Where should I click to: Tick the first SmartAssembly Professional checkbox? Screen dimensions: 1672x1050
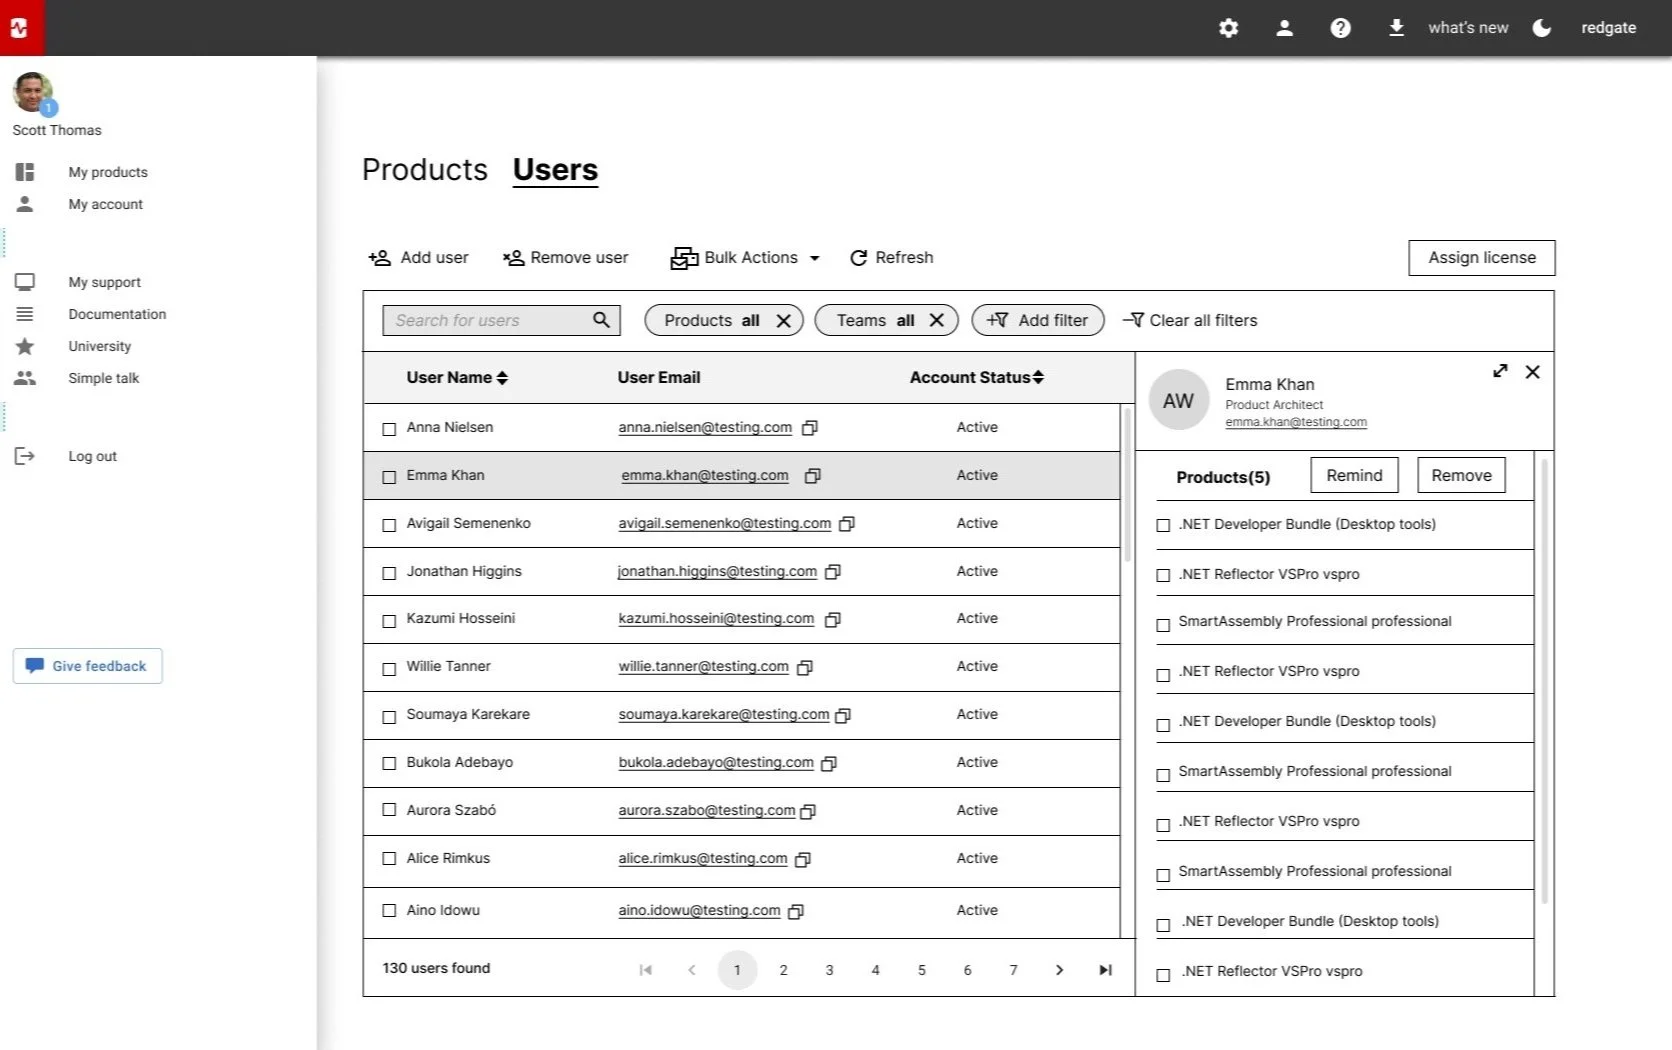click(x=1163, y=625)
